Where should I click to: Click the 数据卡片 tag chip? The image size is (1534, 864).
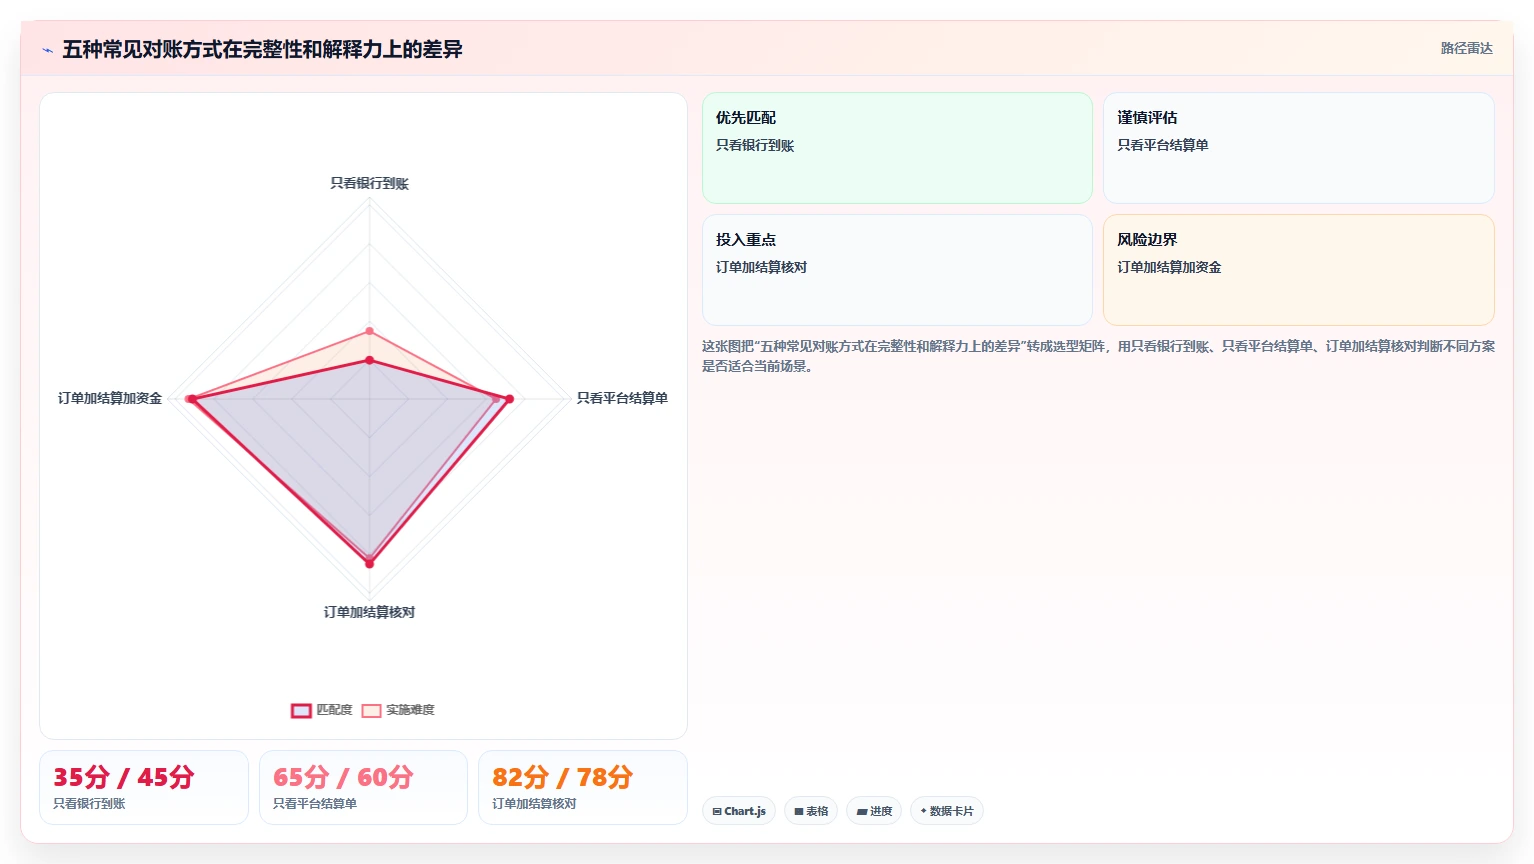946,811
